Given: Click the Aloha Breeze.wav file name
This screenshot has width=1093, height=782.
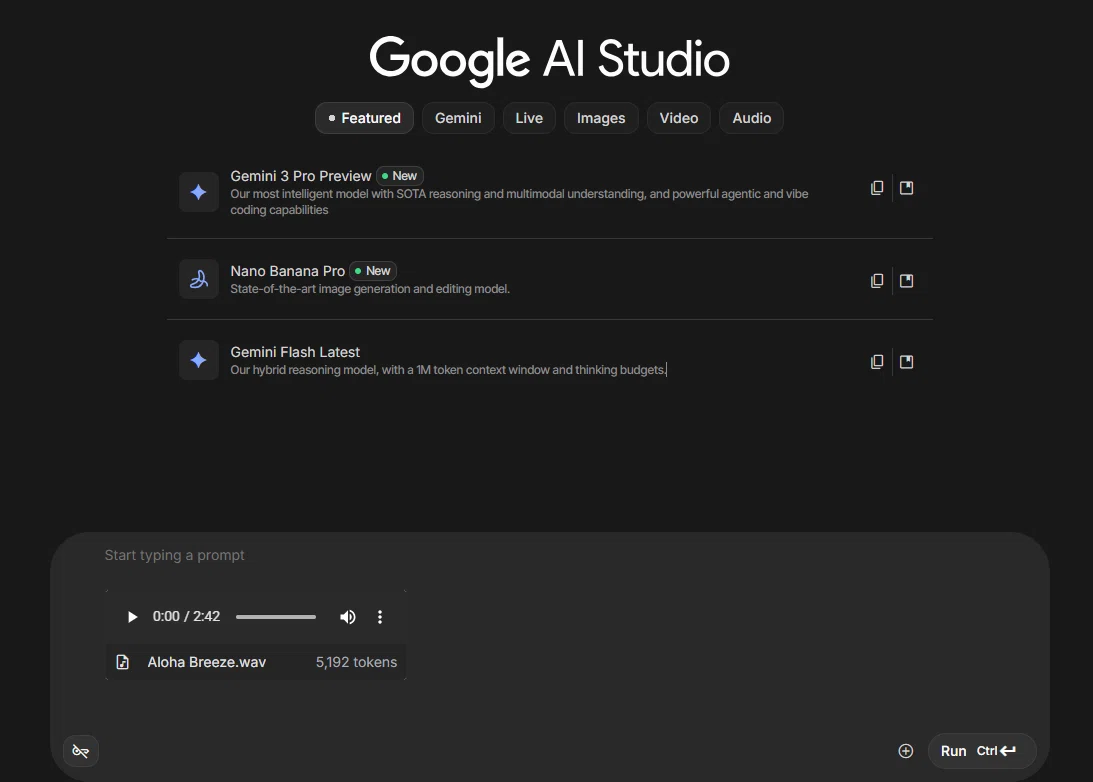Looking at the screenshot, I should point(207,662).
